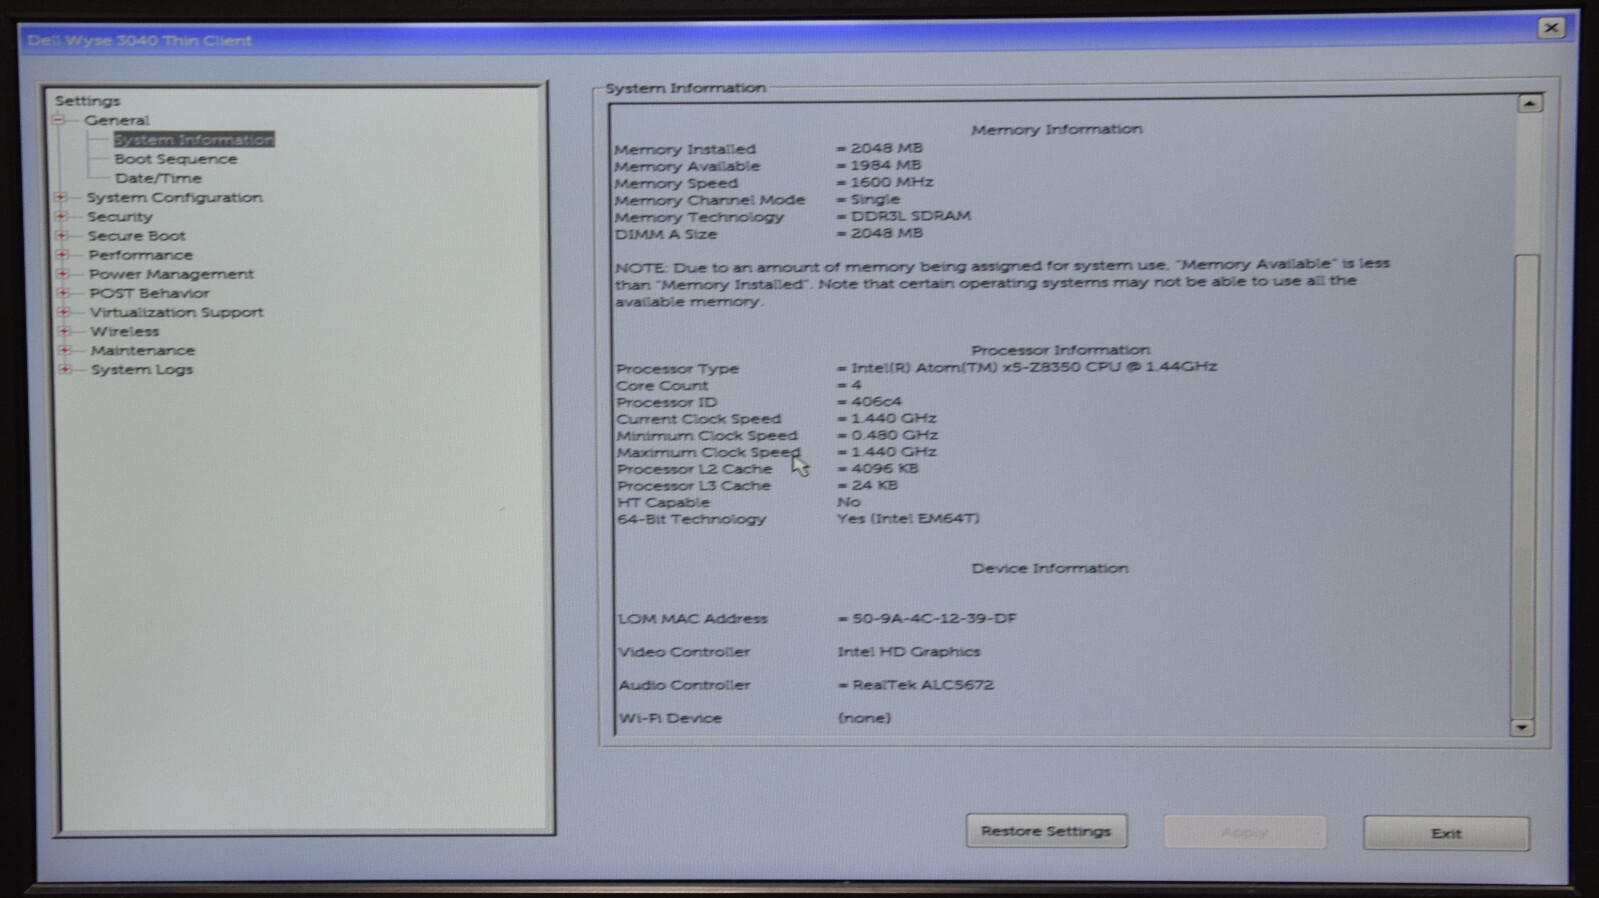
Task: Click the Exit button
Action: click(1446, 833)
